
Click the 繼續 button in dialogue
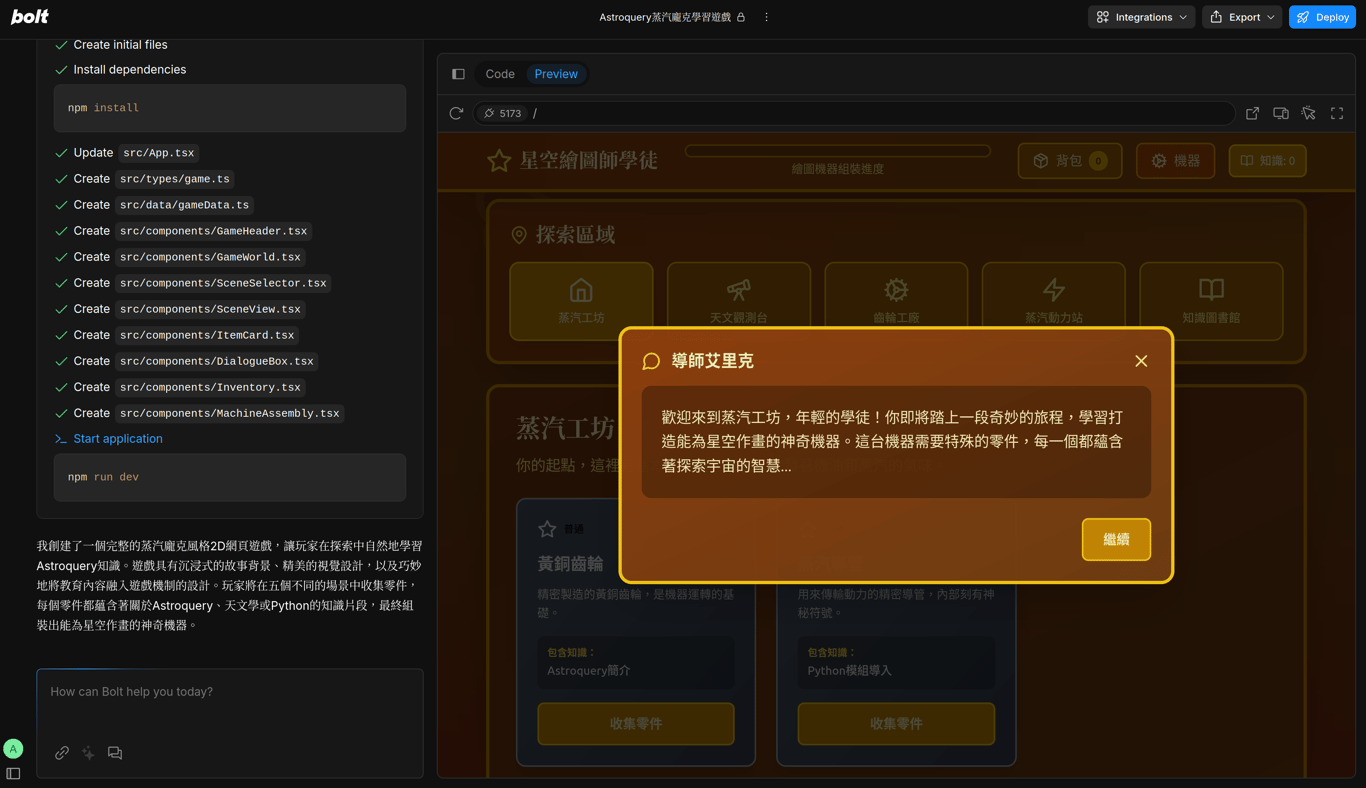point(1116,540)
